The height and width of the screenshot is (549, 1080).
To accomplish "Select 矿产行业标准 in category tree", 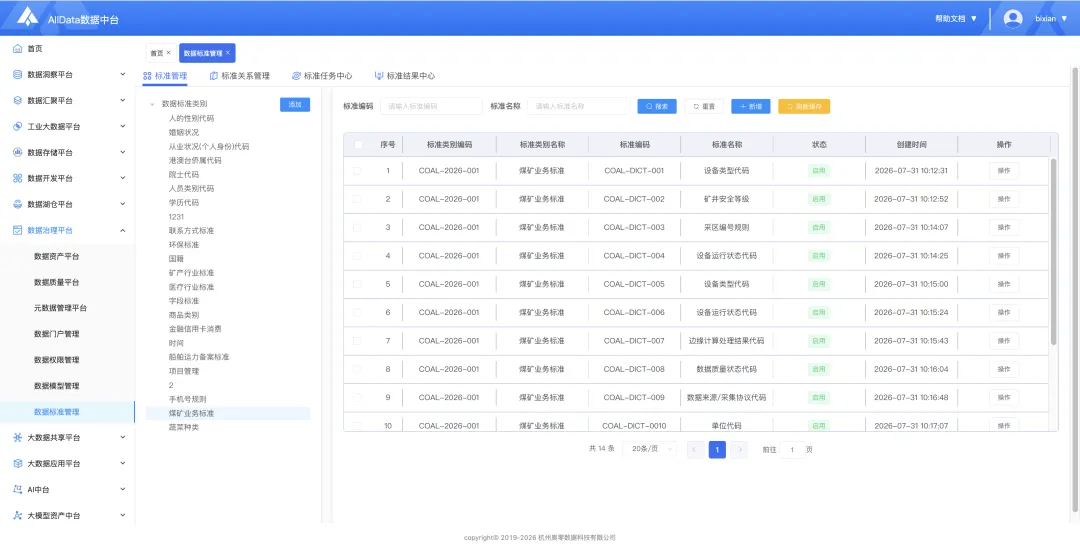I will pyautogui.click(x=191, y=273).
